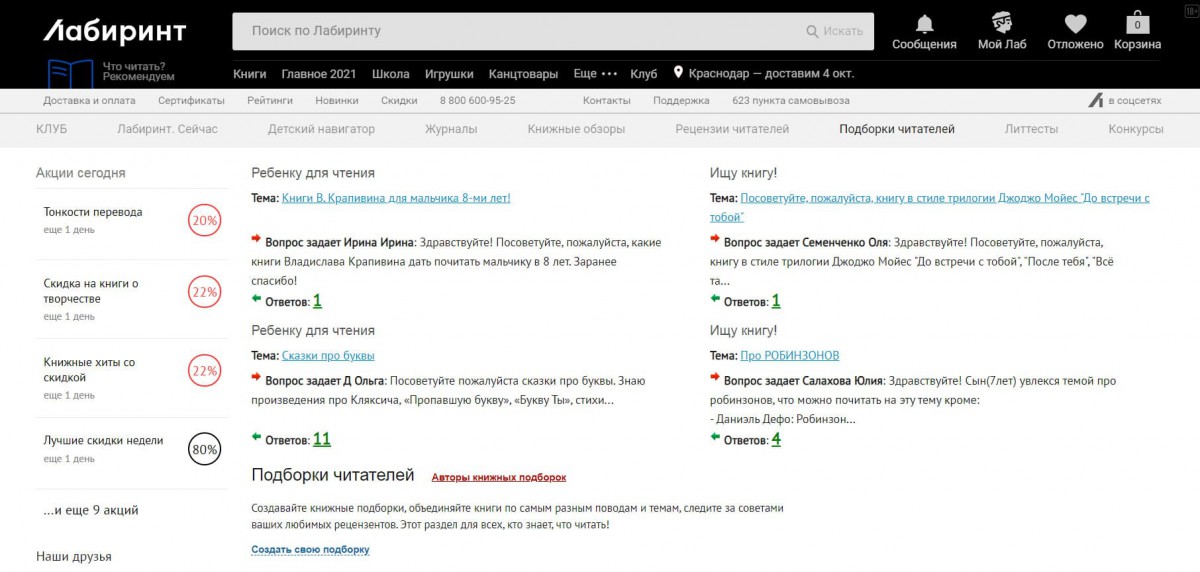1200x572 pixels.
Task: Switch to Литтесты tab
Action: (x=1031, y=129)
